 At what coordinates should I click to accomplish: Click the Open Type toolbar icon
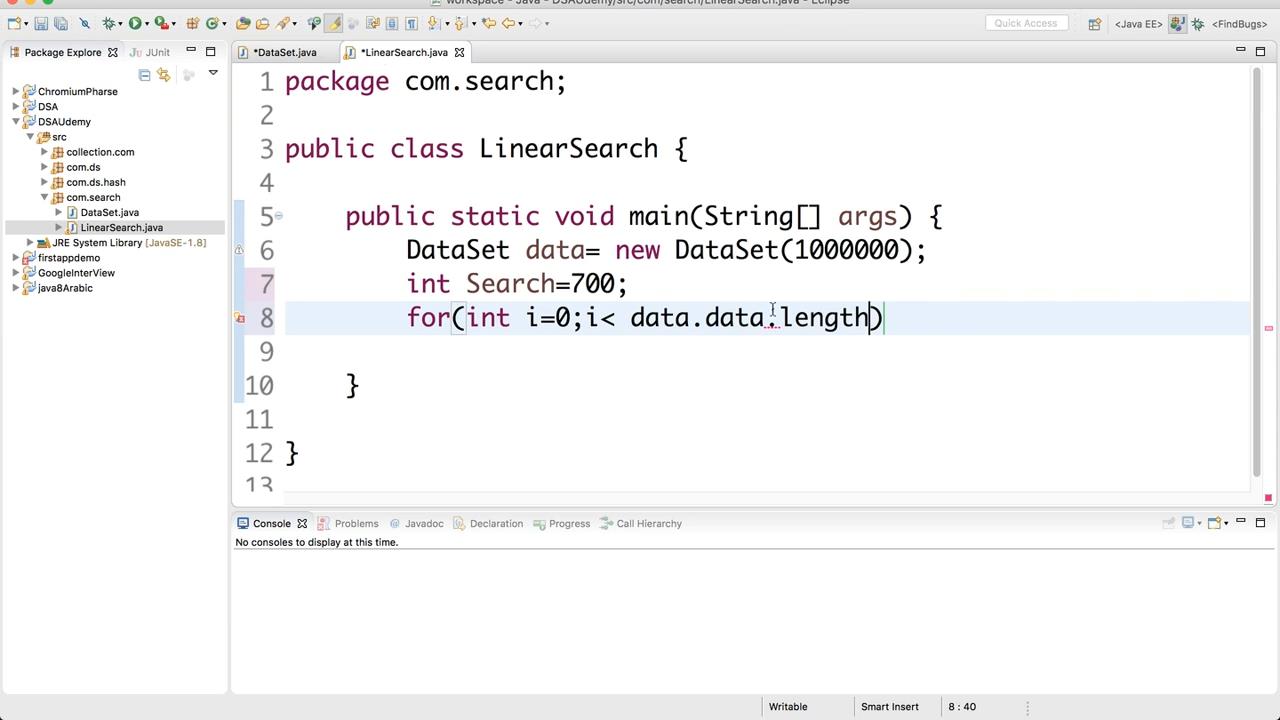point(243,23)
